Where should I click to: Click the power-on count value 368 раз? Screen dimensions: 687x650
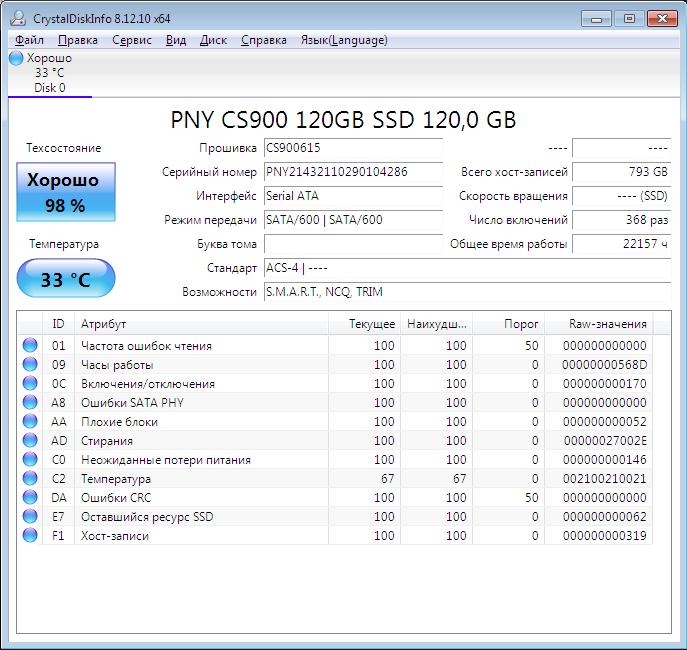[621, 220]
